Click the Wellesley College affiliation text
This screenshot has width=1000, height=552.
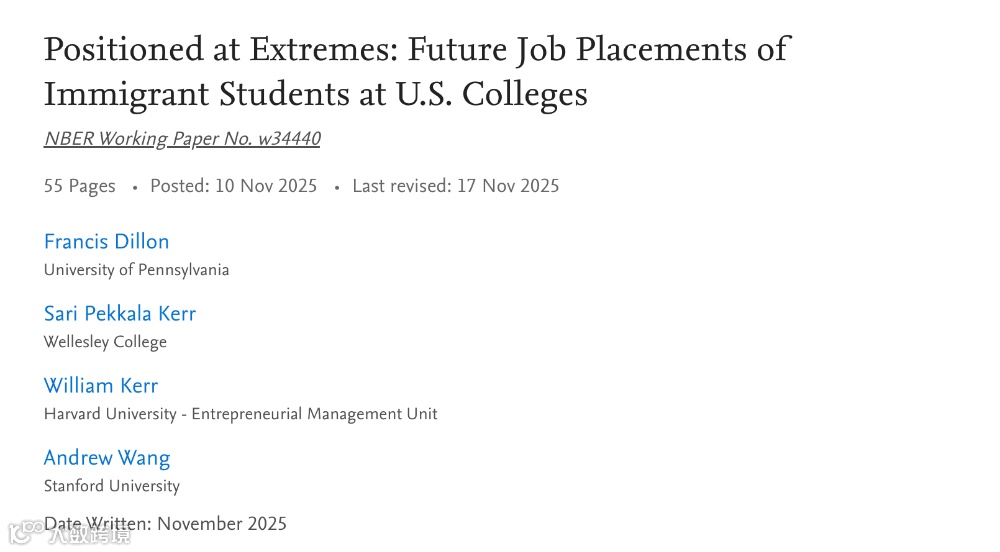[105, 342]
